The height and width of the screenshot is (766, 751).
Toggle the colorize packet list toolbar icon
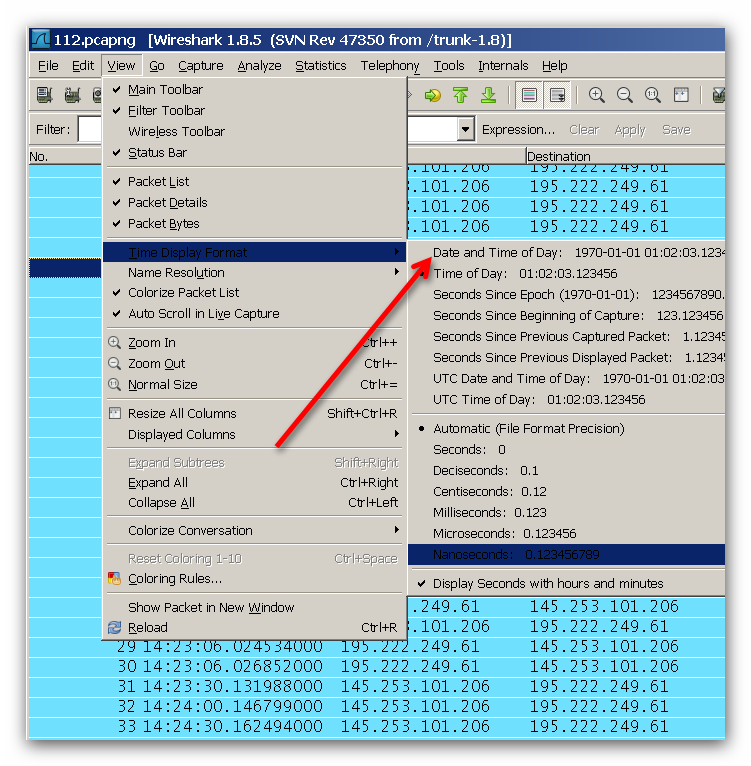coord(529,95)
